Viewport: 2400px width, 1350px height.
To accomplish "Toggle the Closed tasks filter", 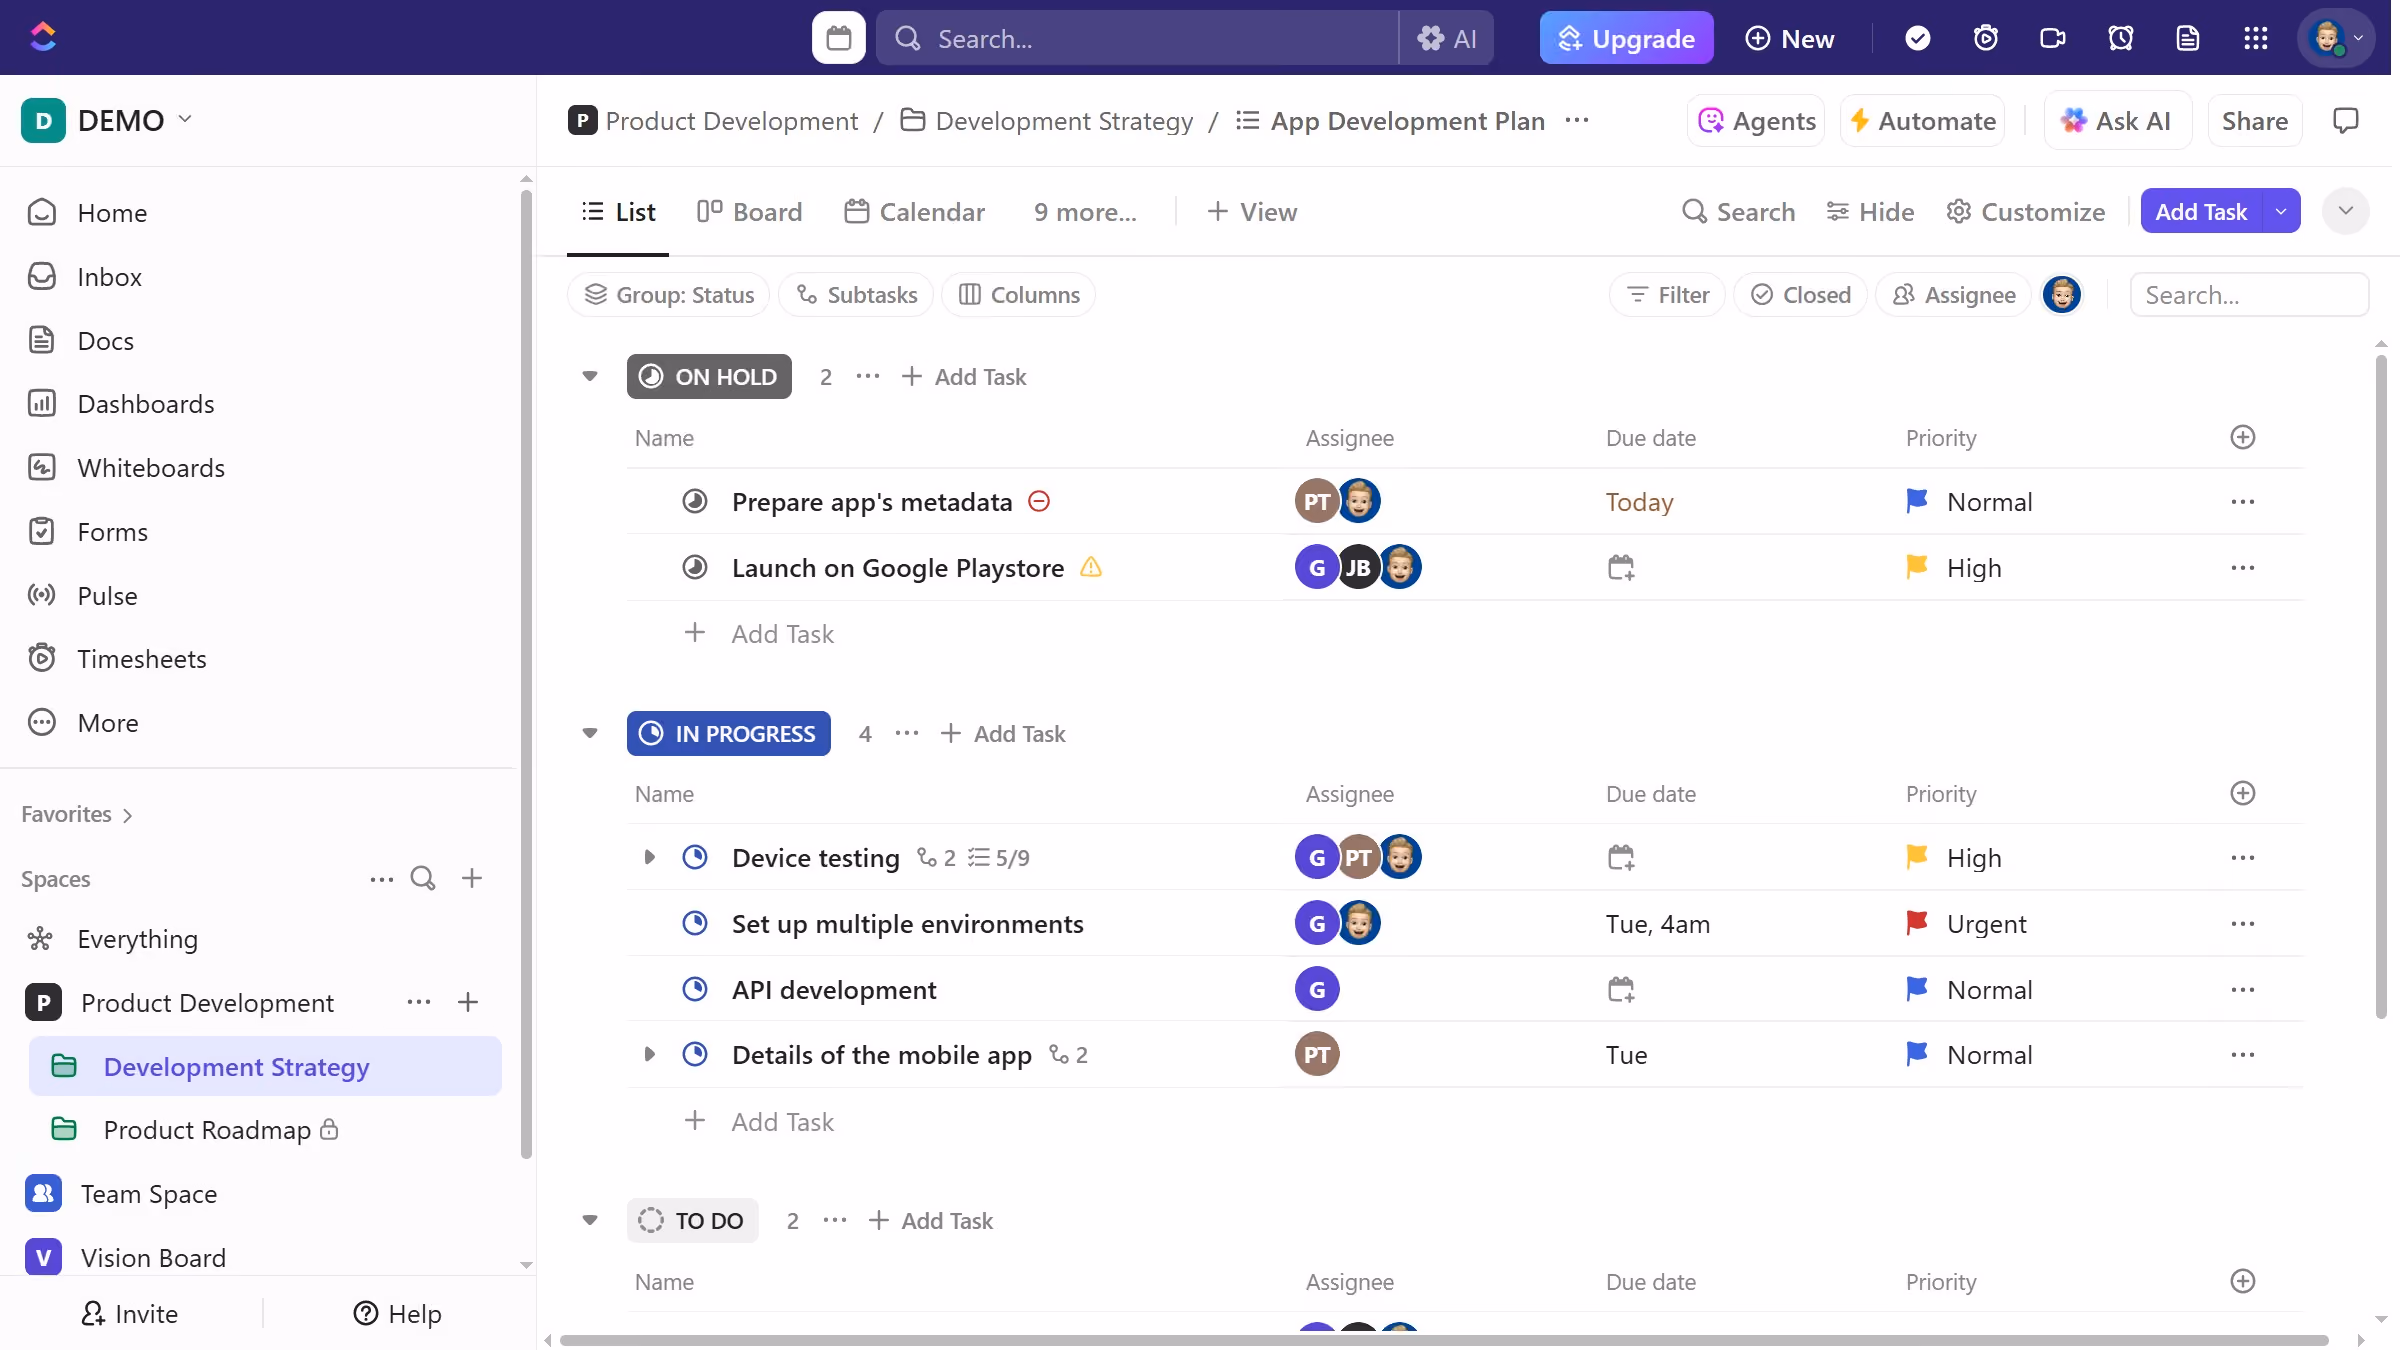I will coord(1800,295).
